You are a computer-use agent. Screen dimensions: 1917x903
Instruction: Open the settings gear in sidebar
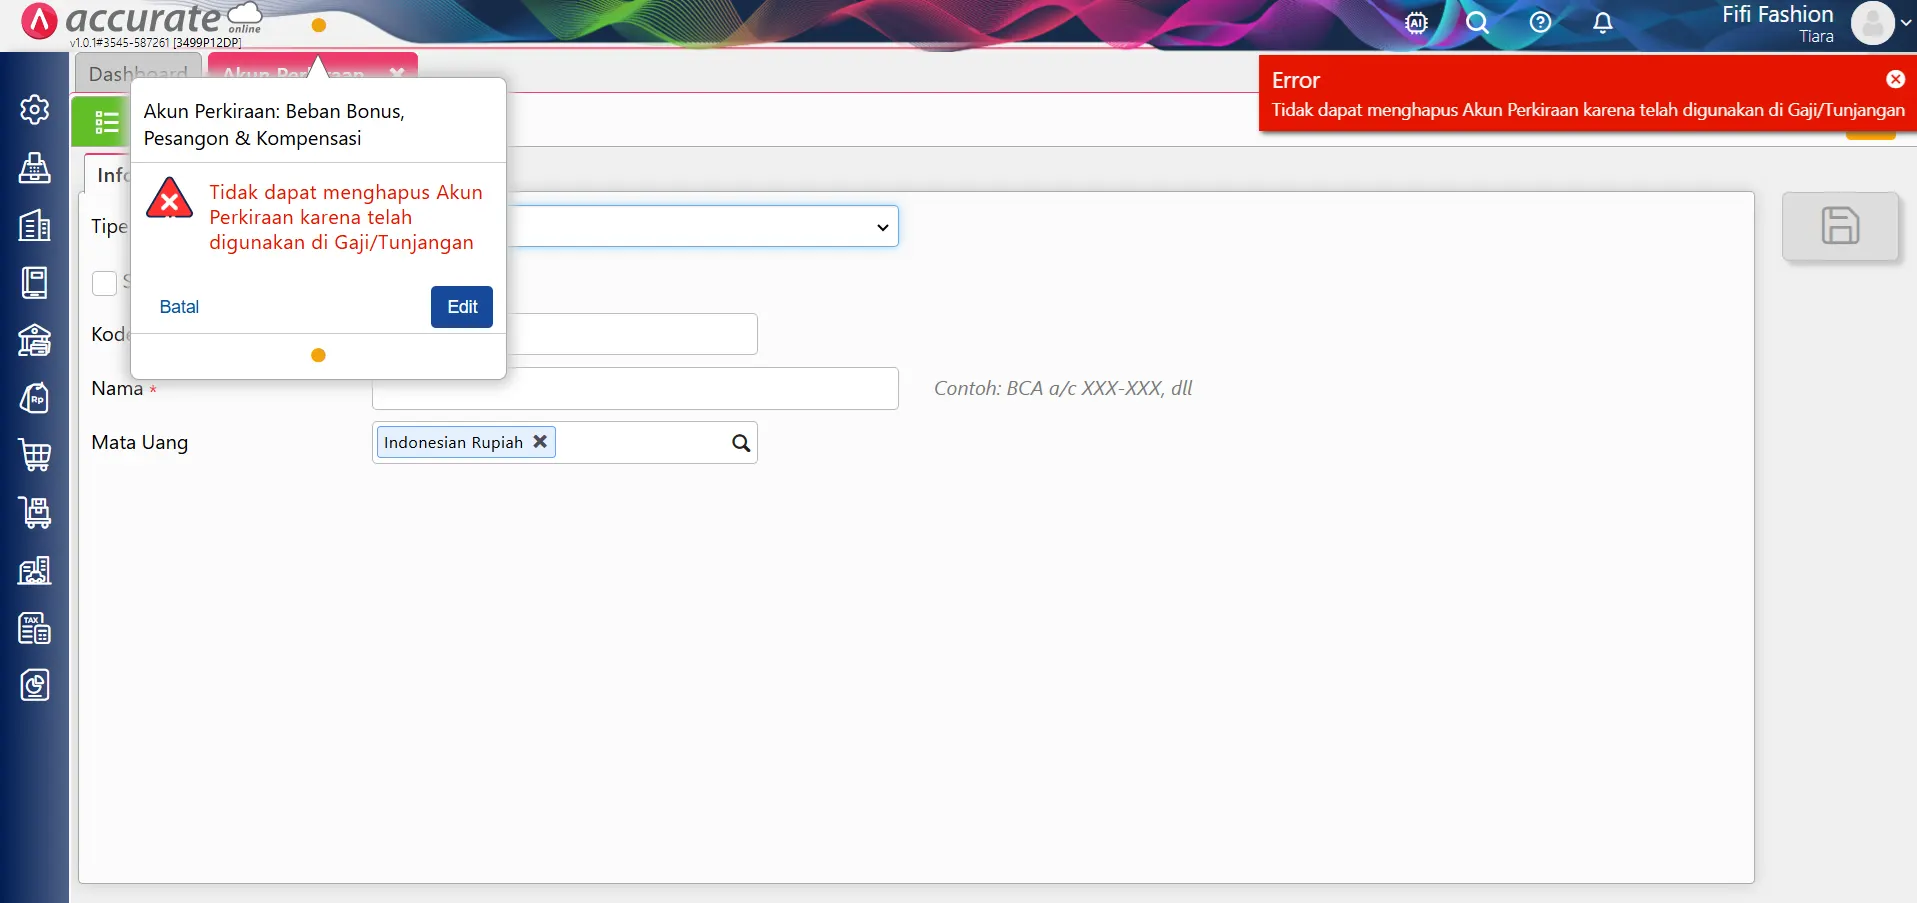[35, 109]
